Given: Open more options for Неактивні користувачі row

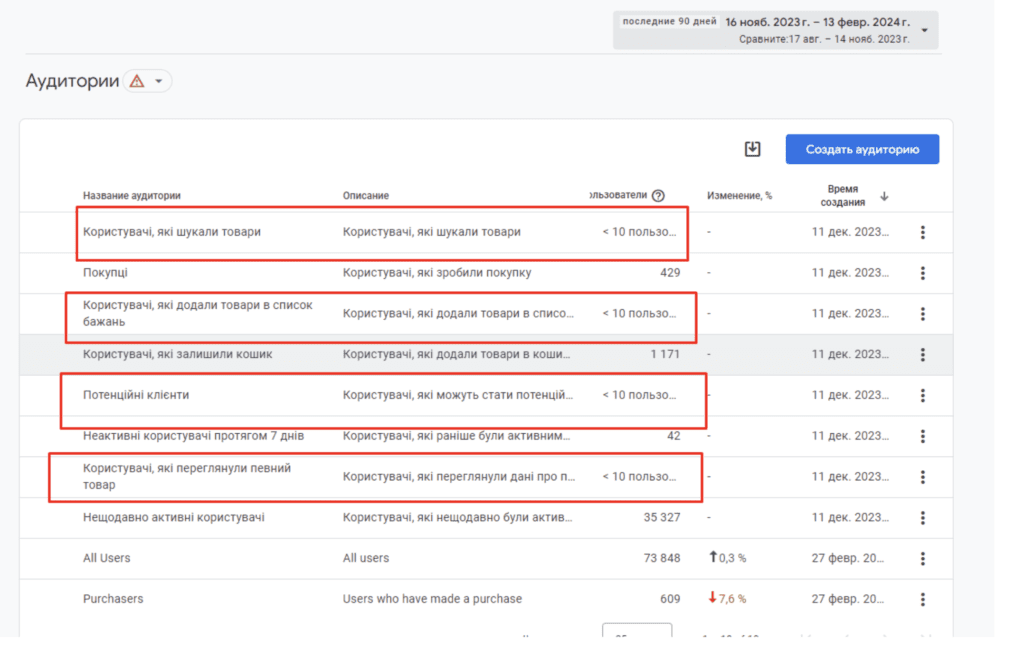Looking at the screenshot, I should [x=923, y=436].
